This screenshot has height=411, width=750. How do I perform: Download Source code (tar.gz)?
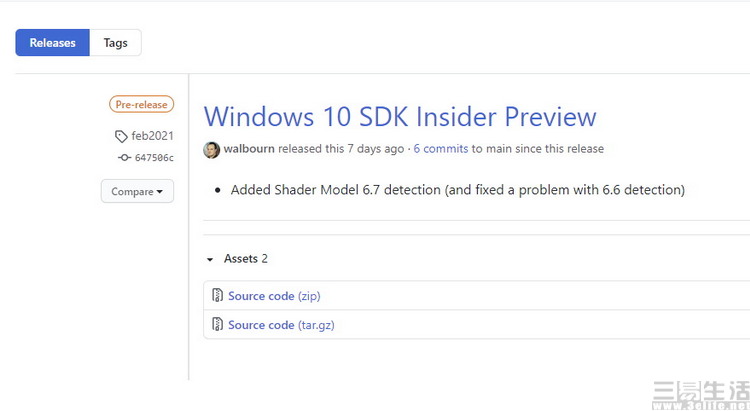click(x=281, y=325)
